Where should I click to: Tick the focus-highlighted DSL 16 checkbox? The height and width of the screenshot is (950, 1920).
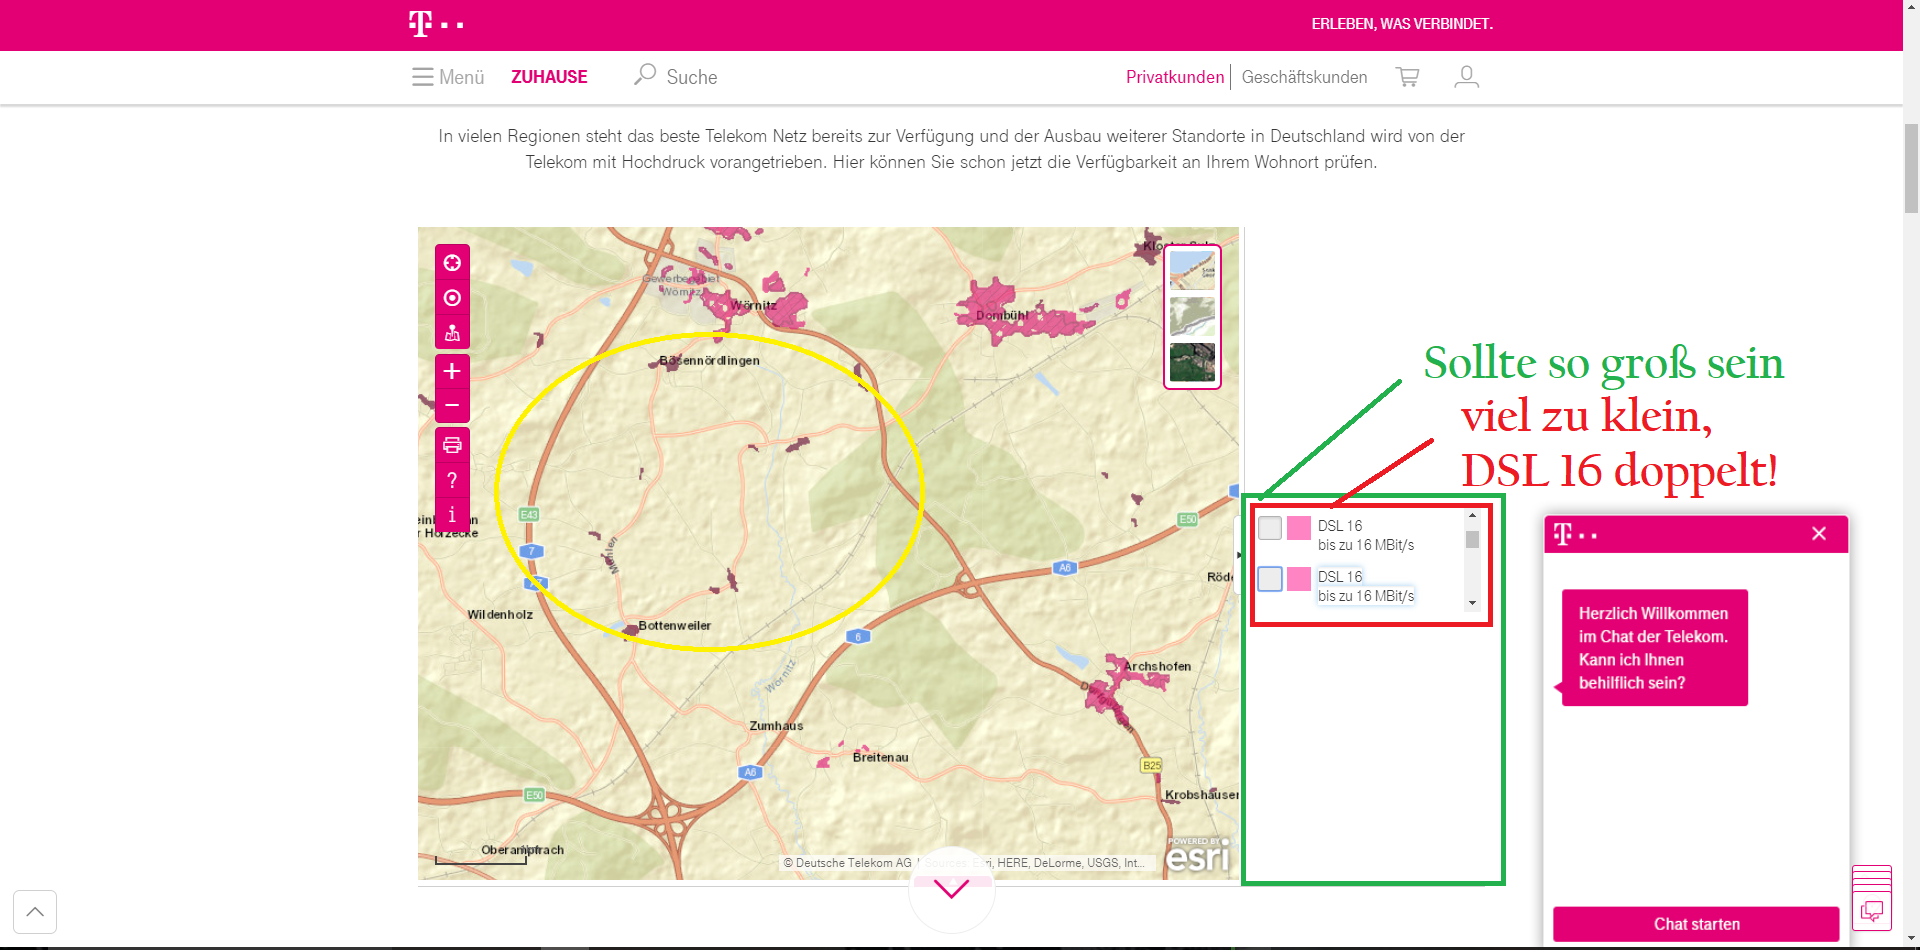pos(1270,579)
